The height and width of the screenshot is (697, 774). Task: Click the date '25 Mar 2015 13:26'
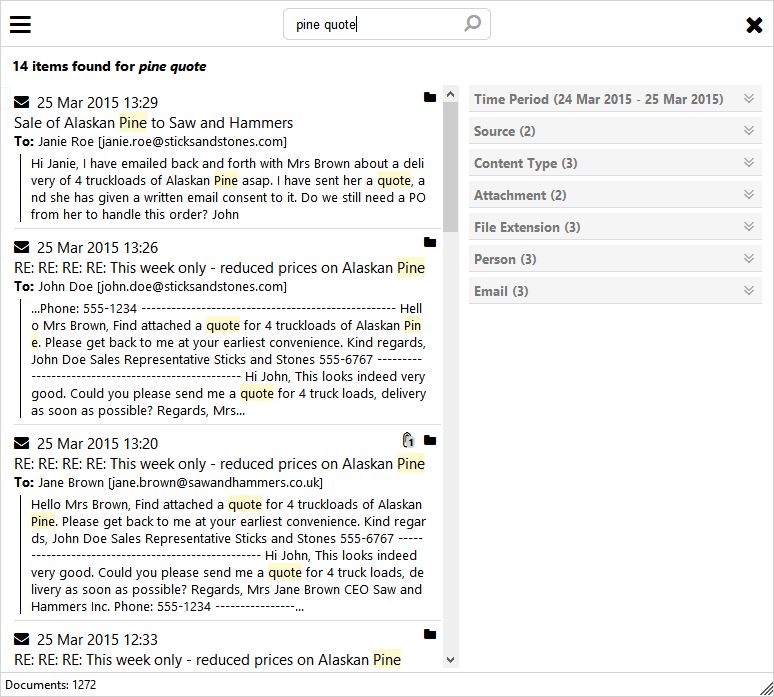(x=97, y=247)
